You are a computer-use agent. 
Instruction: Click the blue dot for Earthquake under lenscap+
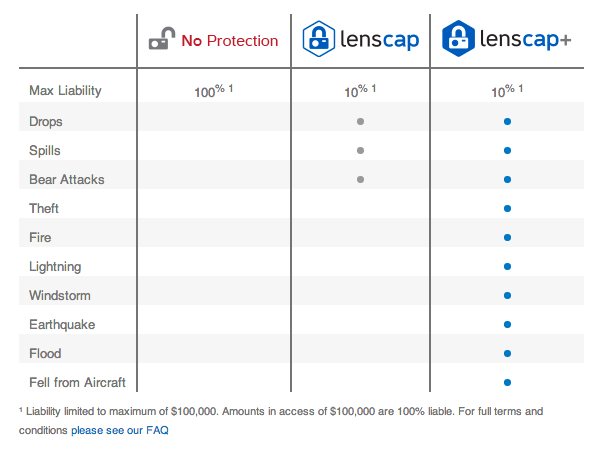(507, 325)
